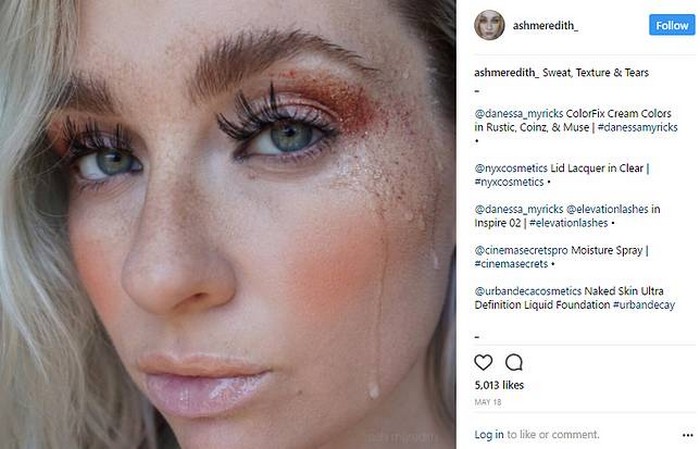The image size is (700, 449).
Task: Open ashmeredith_ username in header
Action: click(x=545, y=26)
